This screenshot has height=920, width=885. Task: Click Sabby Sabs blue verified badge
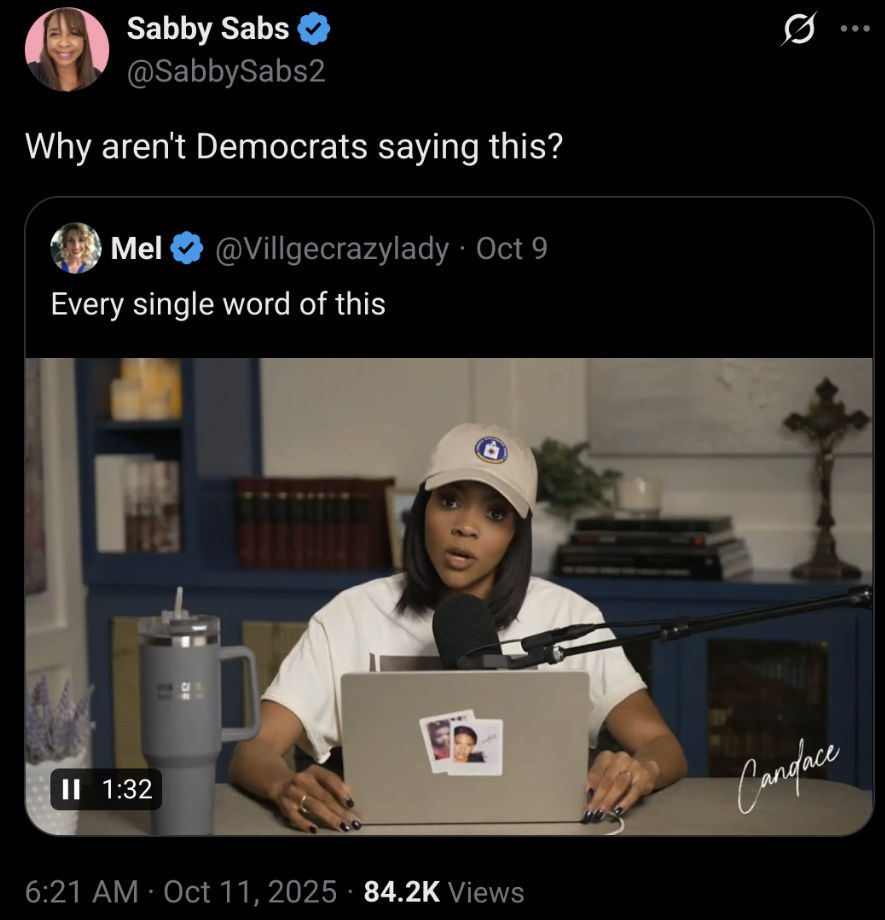[315, 31]
